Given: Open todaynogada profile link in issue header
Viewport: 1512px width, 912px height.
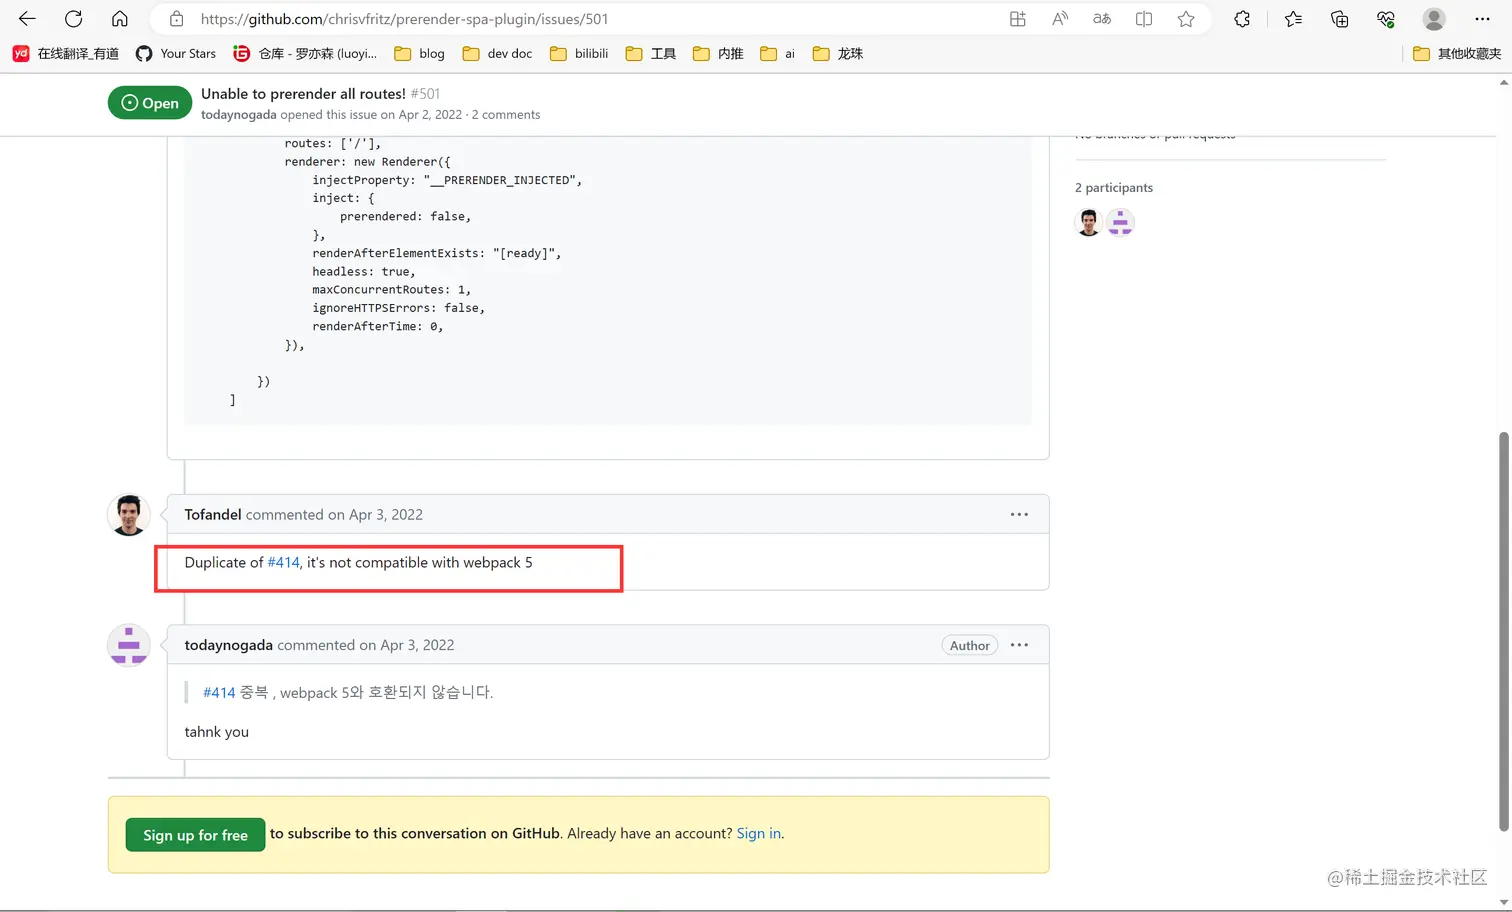Looking at the screenshot, I should (x=239, y=115).
